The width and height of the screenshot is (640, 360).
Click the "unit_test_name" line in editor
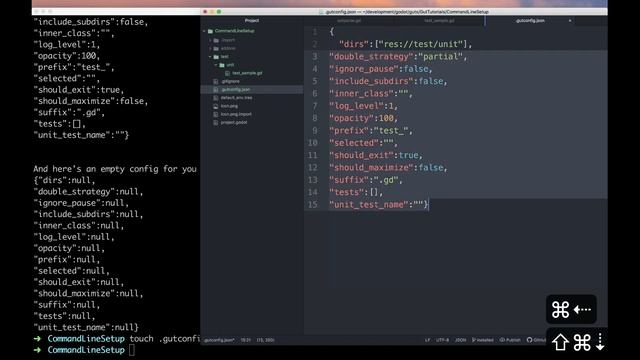click(379, 204)
